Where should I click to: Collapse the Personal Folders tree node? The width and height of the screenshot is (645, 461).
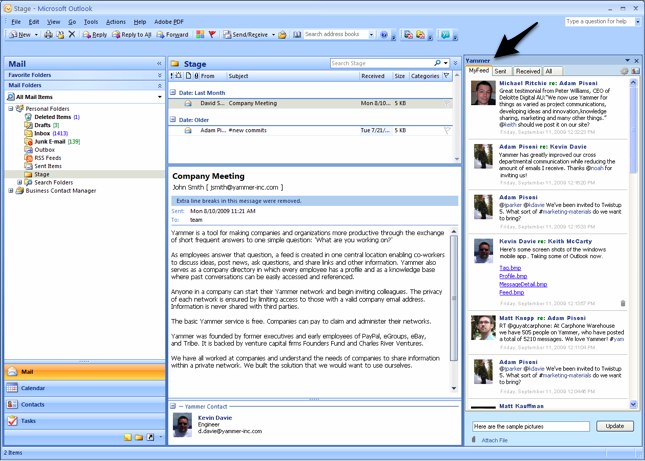11,109
